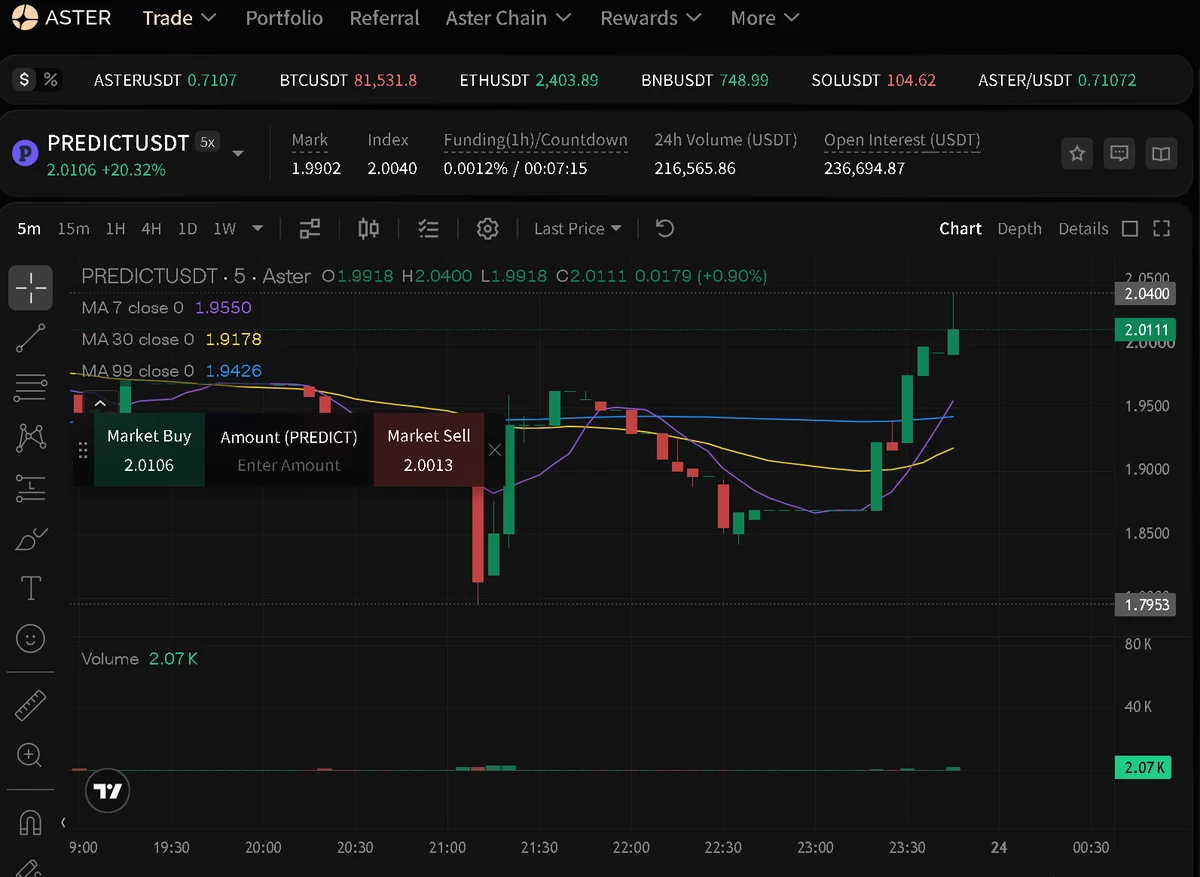Image resolution: width=1200 pixels, height=877 pixels.
Task: Click the Market Sell button
Action: pos(429,450)
